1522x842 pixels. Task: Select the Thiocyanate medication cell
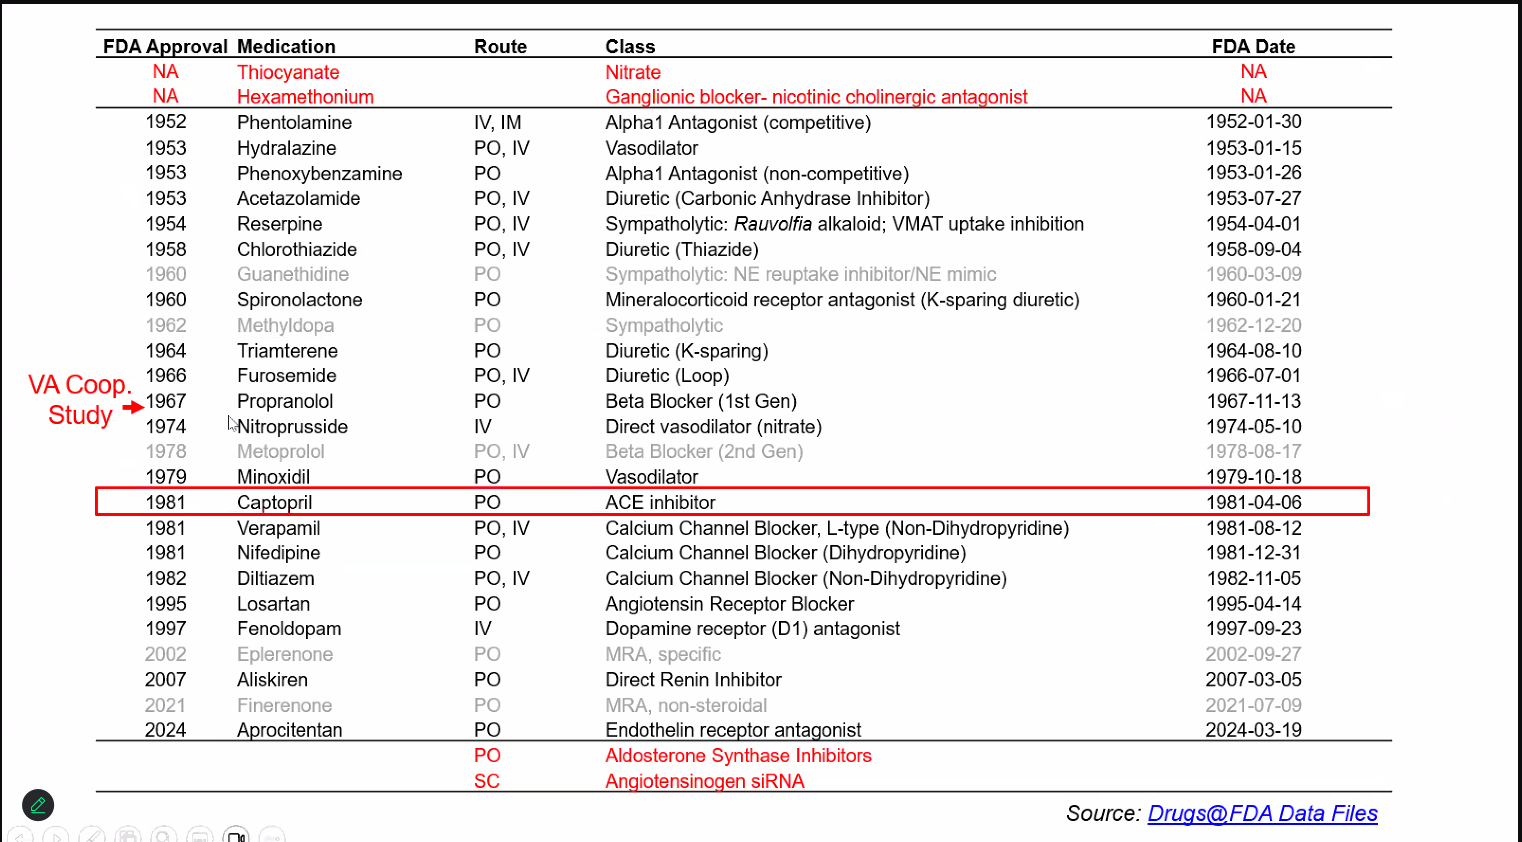288,72
